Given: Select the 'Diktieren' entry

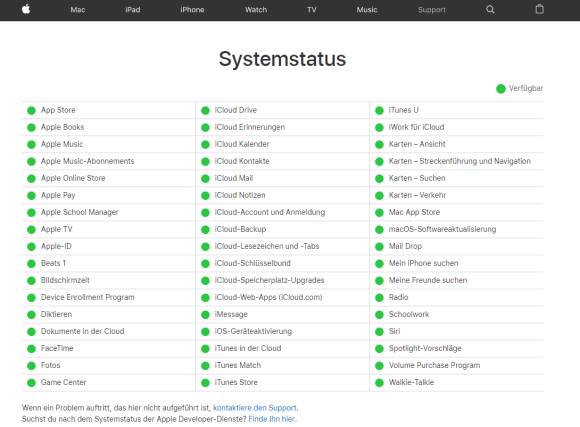Looking at the screenshot, I should 57,314.
